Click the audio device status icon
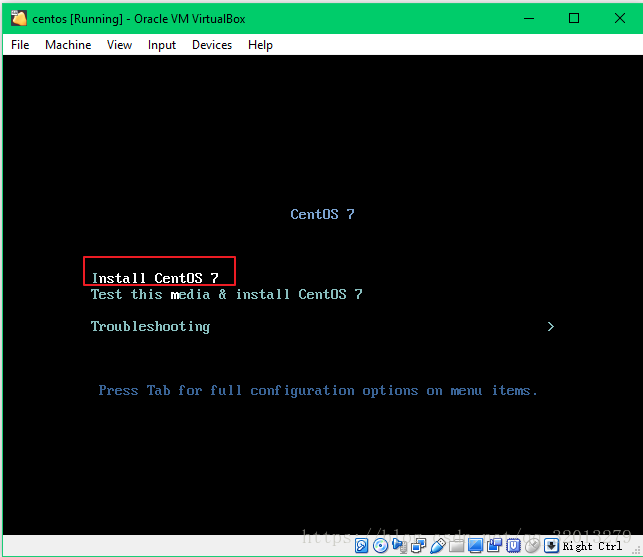643x557 pixels. [x=400, y=546]
